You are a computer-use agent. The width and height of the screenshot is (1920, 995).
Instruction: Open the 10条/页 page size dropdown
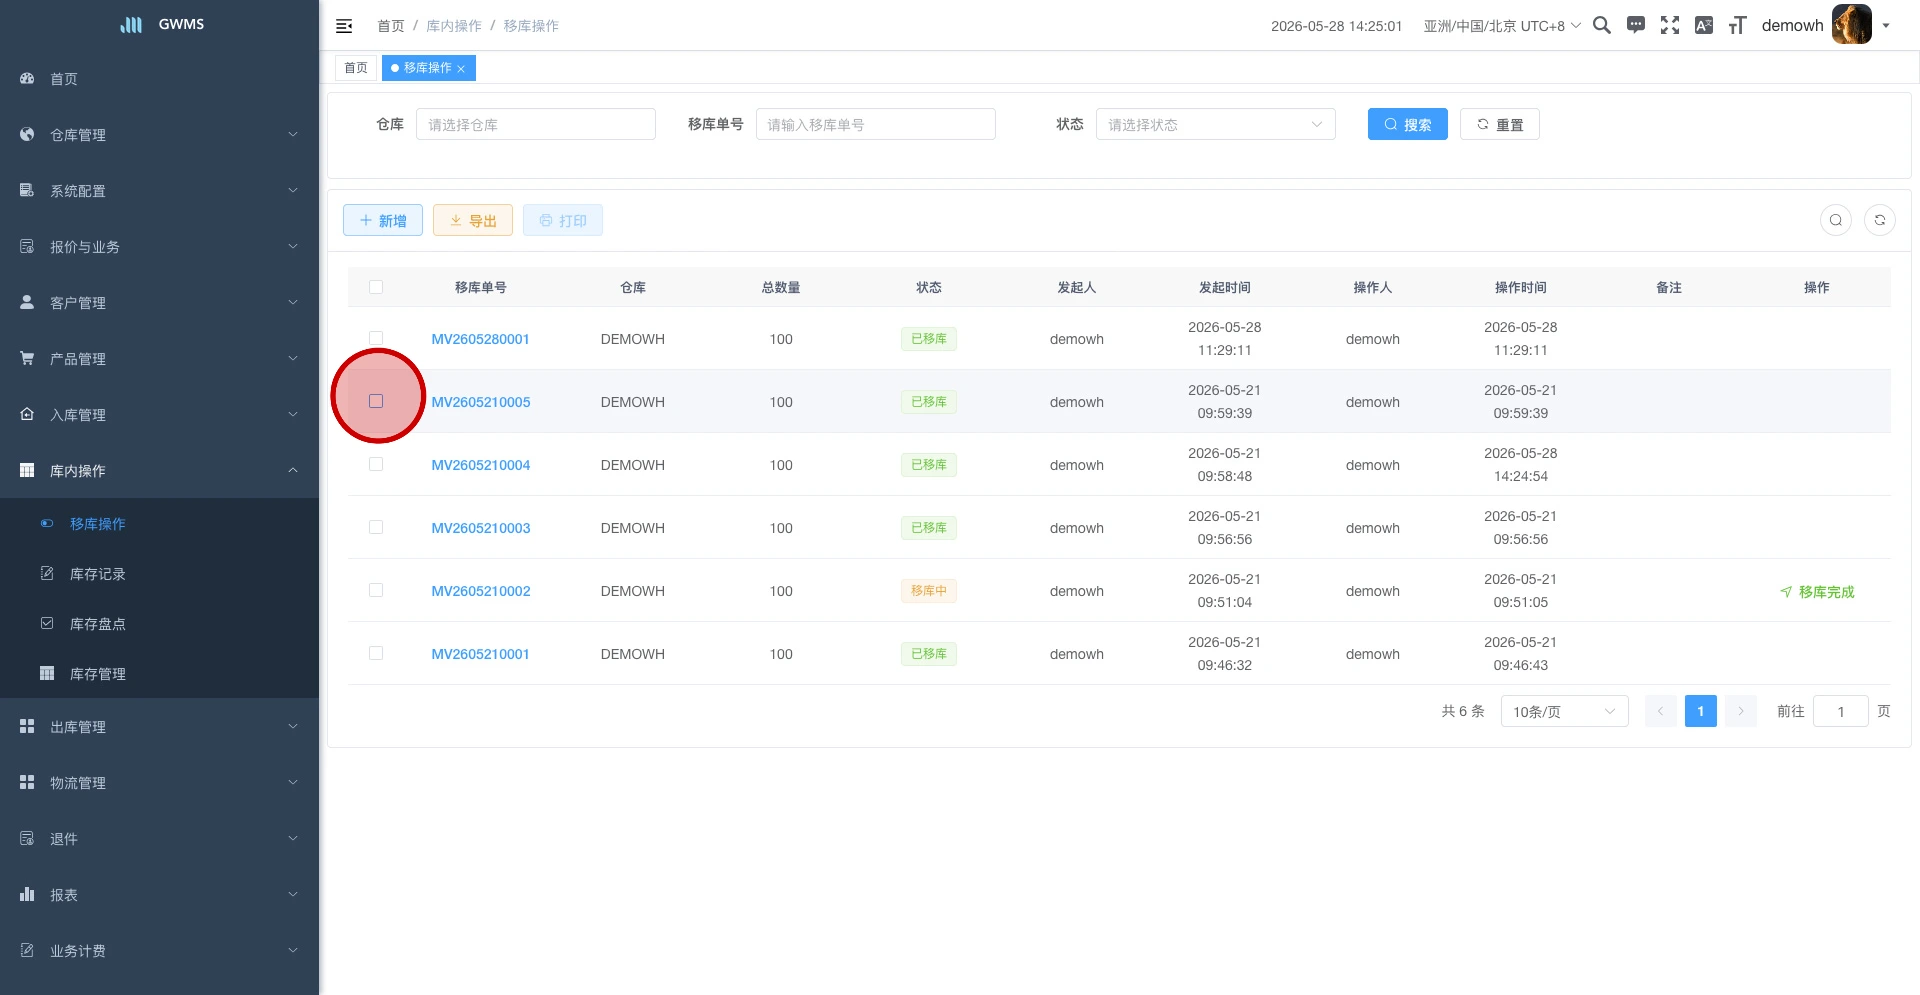[1565, 711]
